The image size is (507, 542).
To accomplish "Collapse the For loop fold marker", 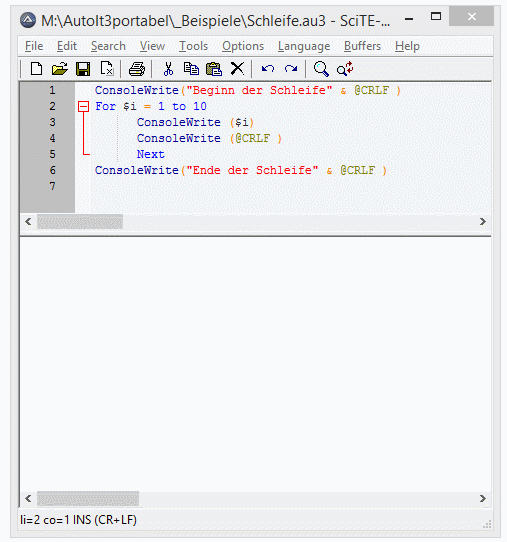I will point(84,106).
